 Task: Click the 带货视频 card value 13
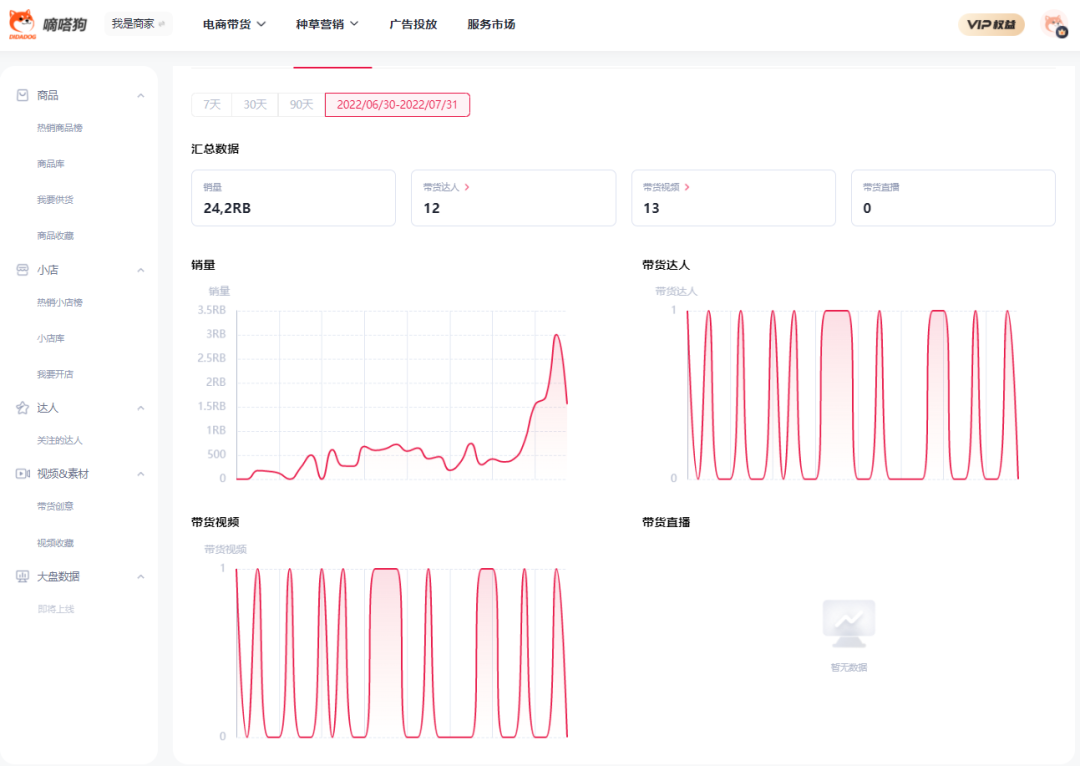point(652,208)
